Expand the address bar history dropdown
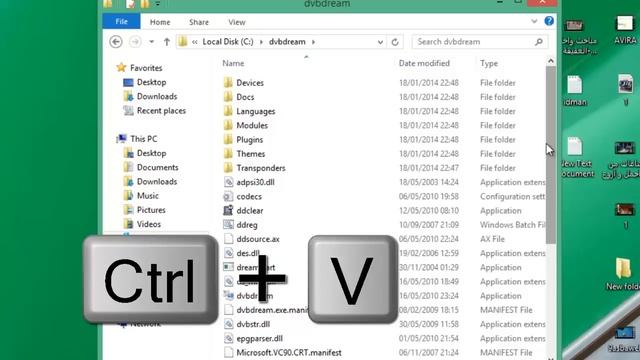 pyautogui.click(x=380, y=42)
